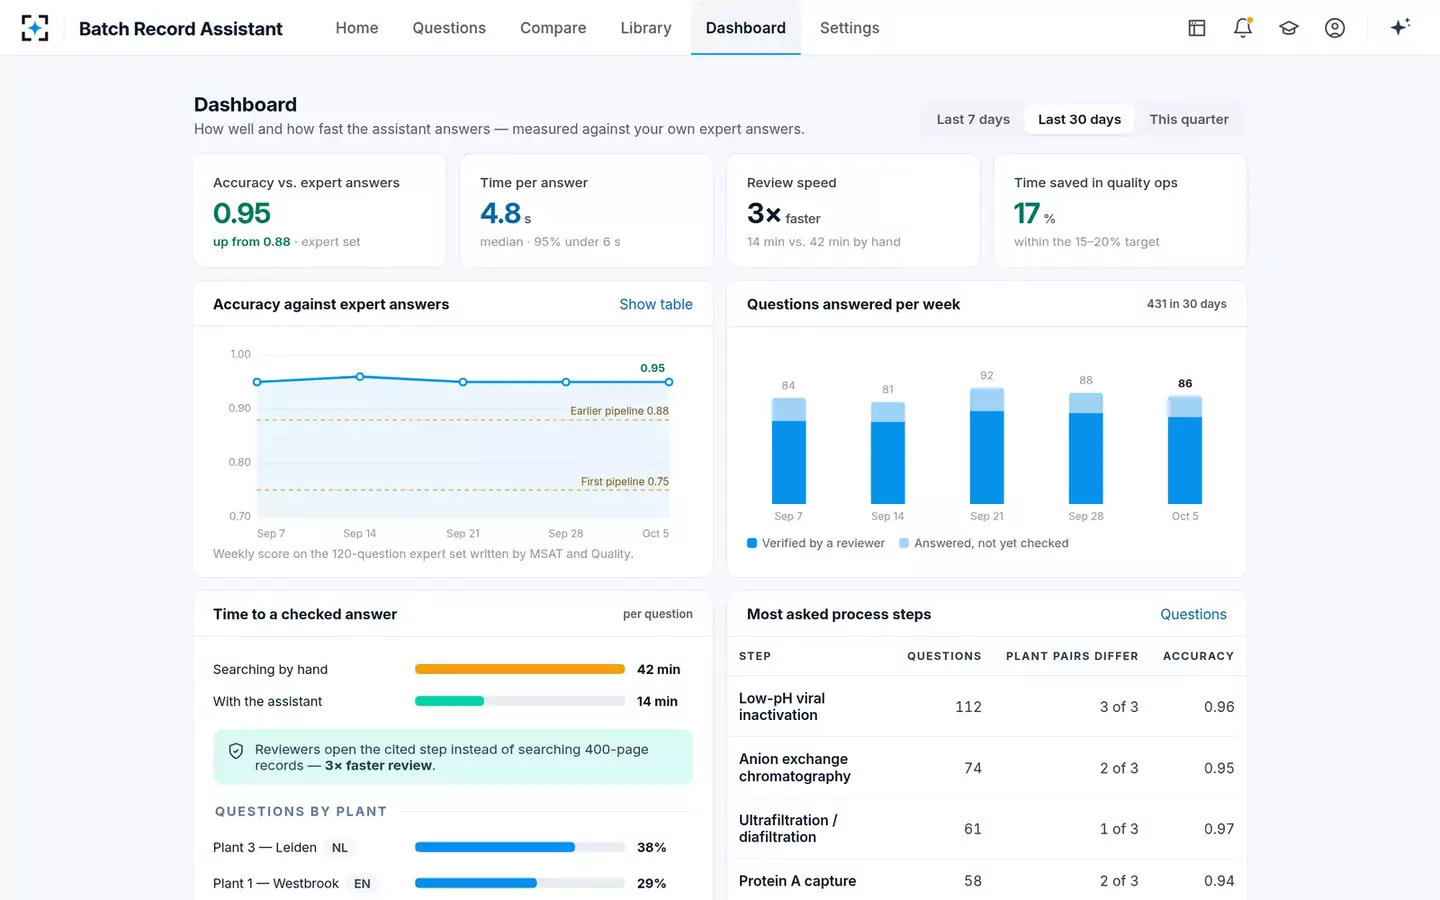The height and width of the screenshot is (900, 1440).
Task: Switch to the Compare tab
Action: coord(553,28)
